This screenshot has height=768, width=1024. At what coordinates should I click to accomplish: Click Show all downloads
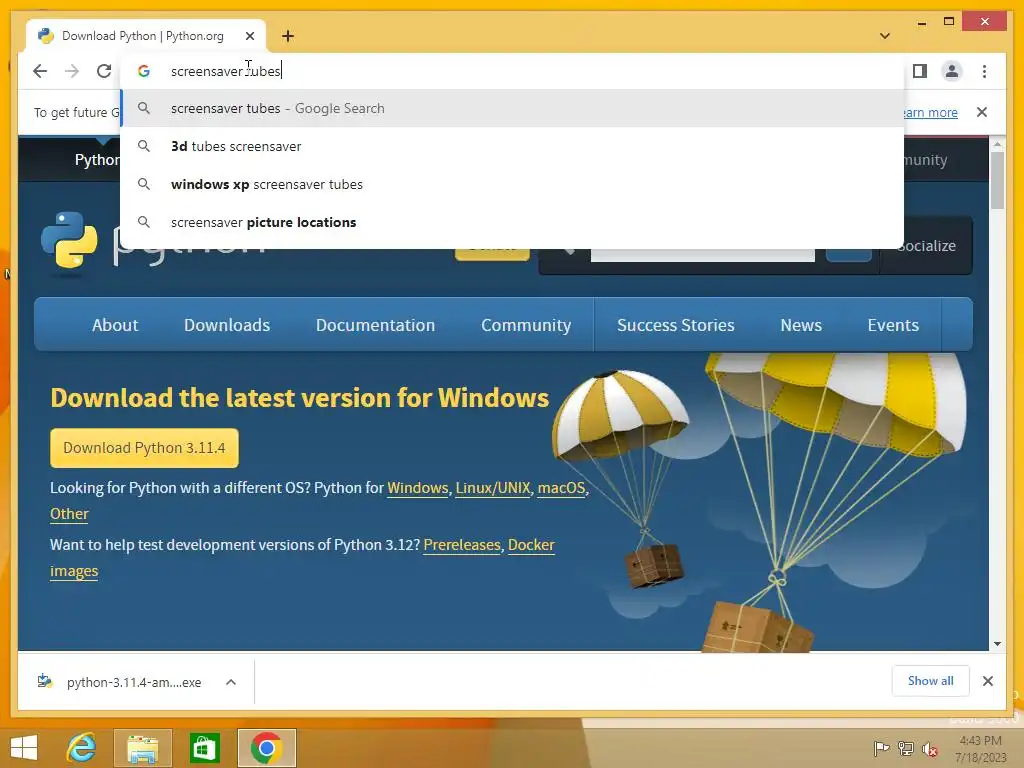(x=930, y=681)
